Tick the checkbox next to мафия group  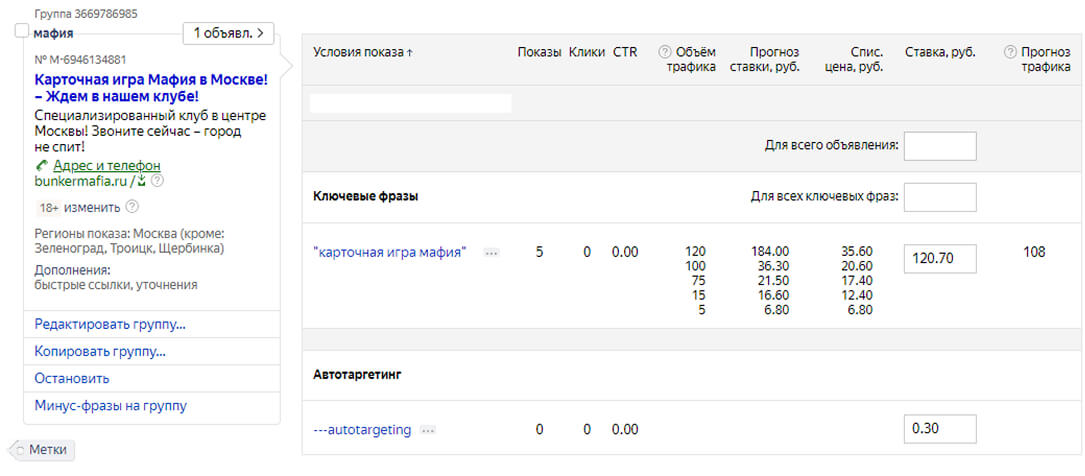[22, 32]
